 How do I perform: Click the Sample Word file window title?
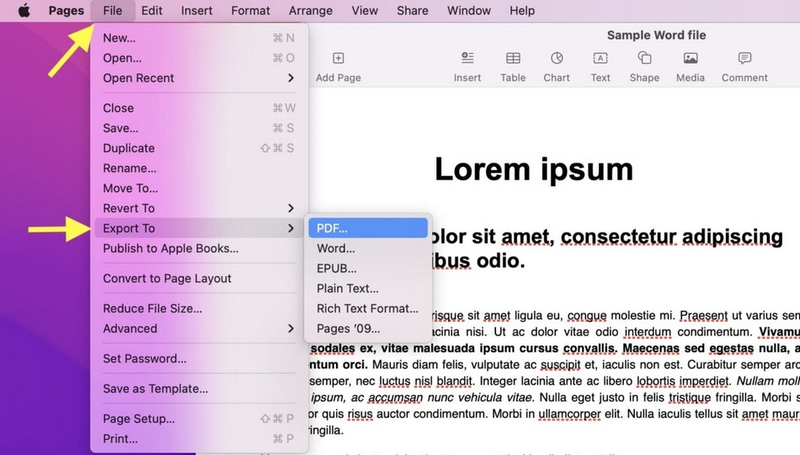[x=656, y=35]
